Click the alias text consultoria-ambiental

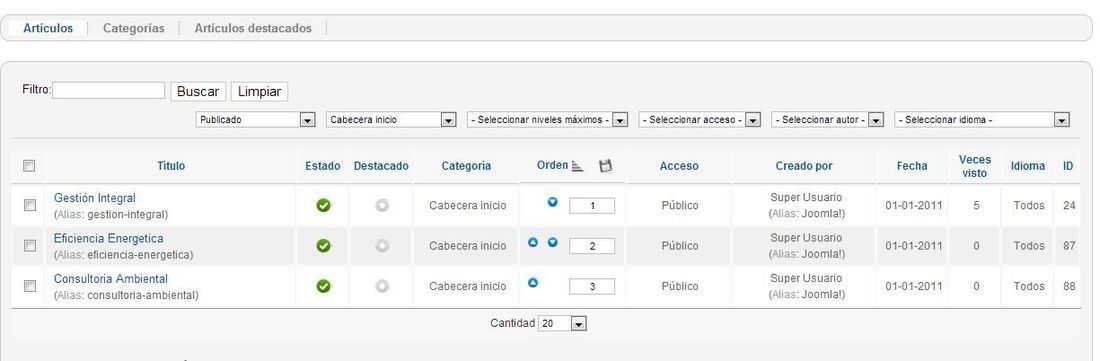tap(142, 295)
